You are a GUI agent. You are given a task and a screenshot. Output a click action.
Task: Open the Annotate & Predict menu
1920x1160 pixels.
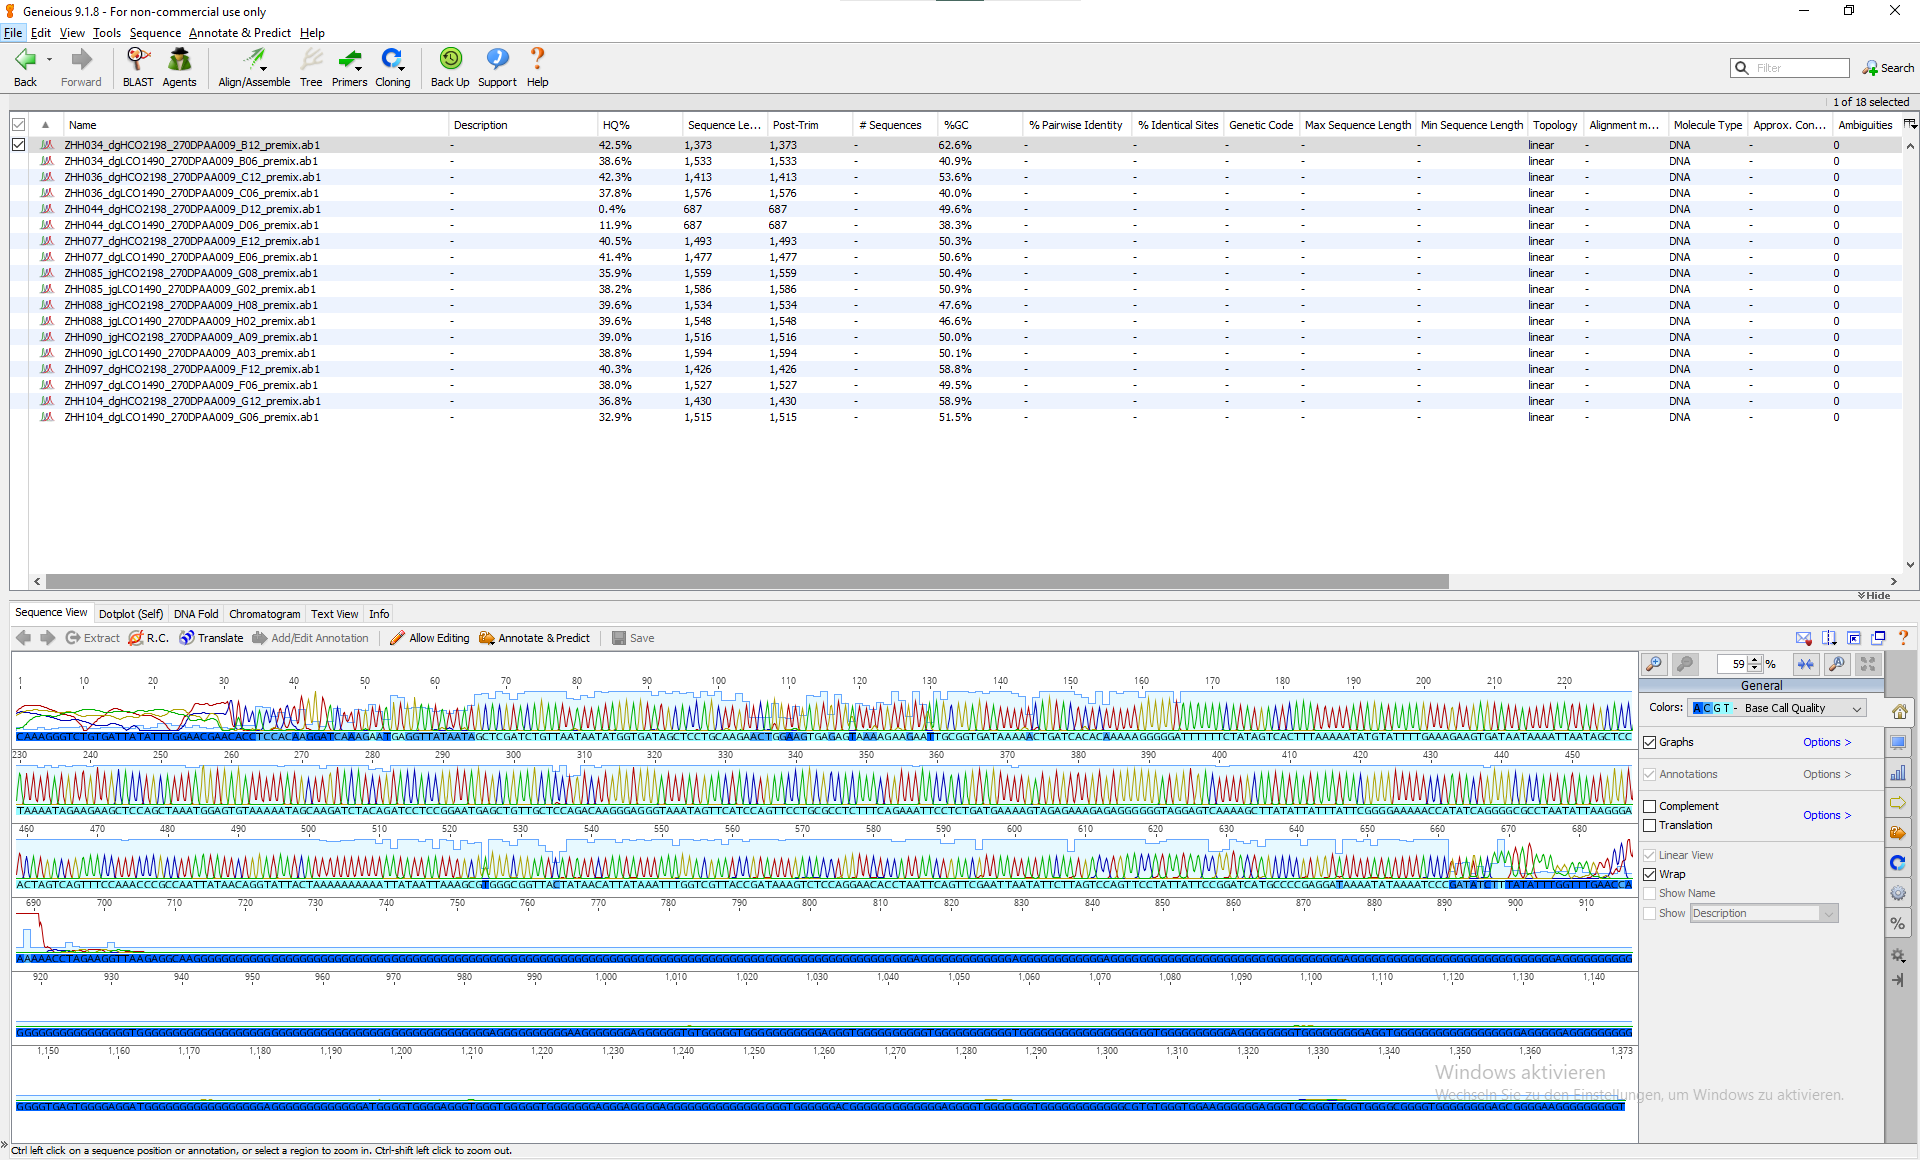point(240,33)
